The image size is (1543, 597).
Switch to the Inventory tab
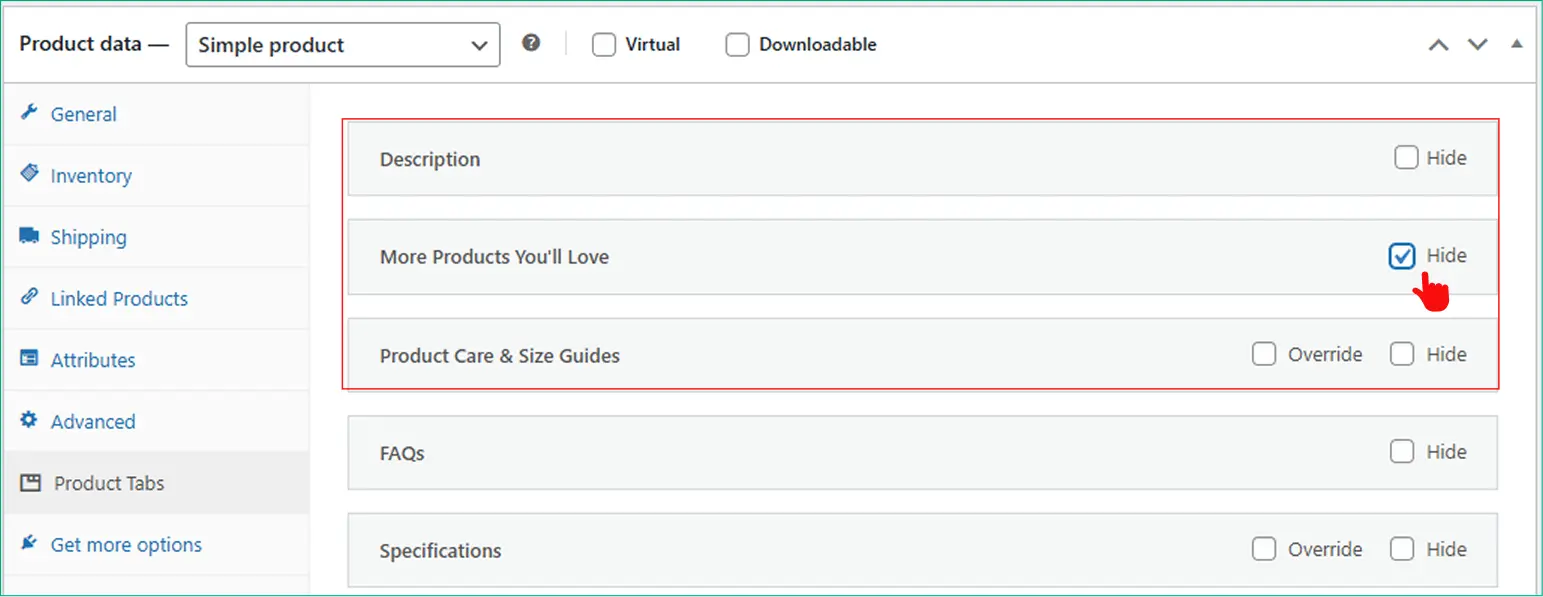point(91,175)
